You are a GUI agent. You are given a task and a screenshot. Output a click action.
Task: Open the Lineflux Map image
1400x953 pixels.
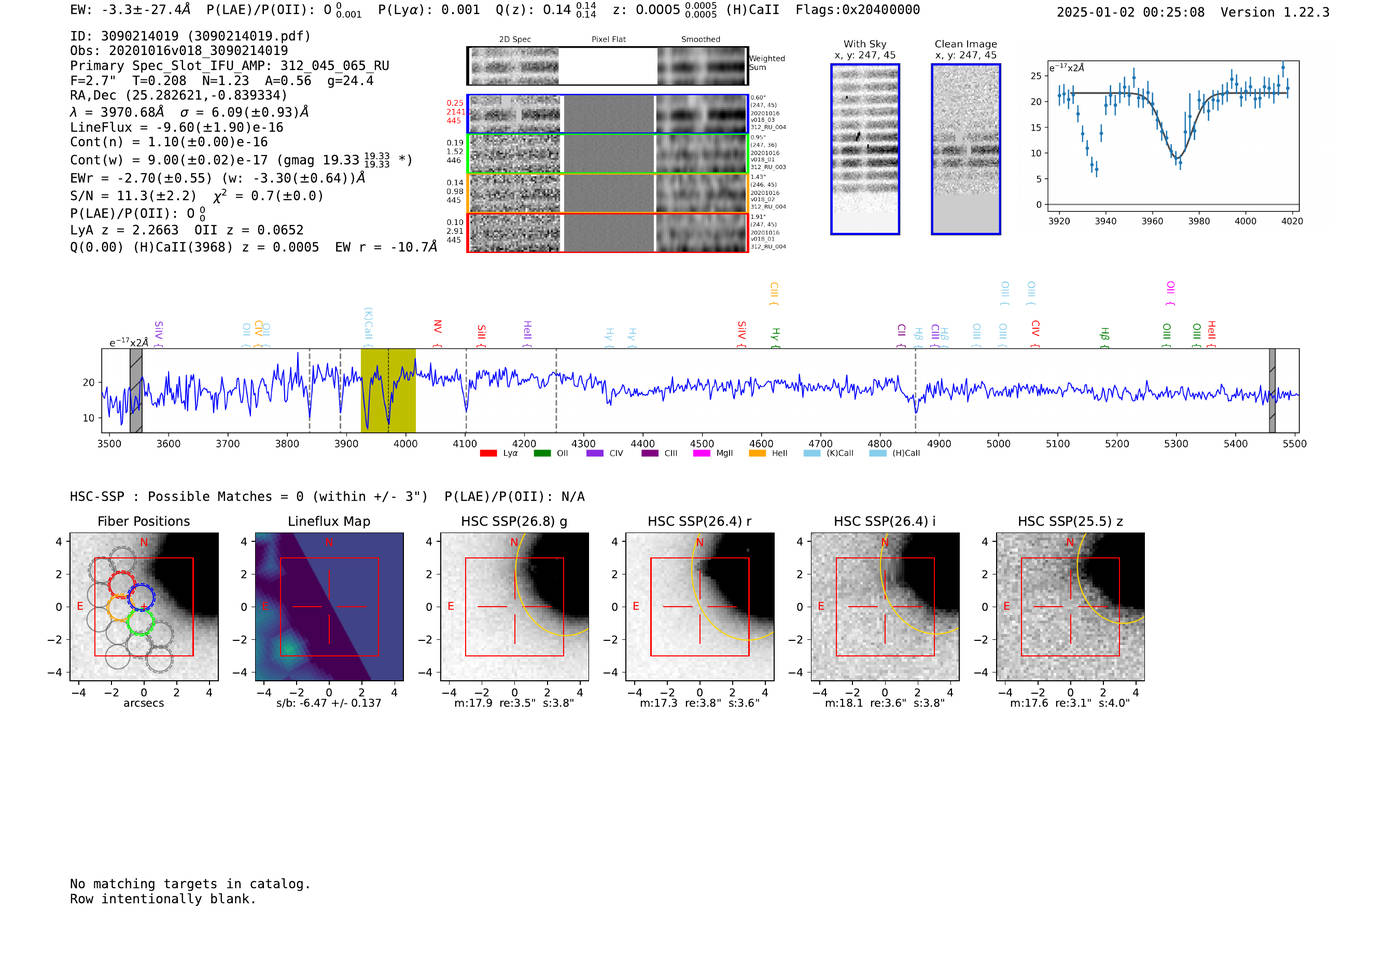(329, 607)
